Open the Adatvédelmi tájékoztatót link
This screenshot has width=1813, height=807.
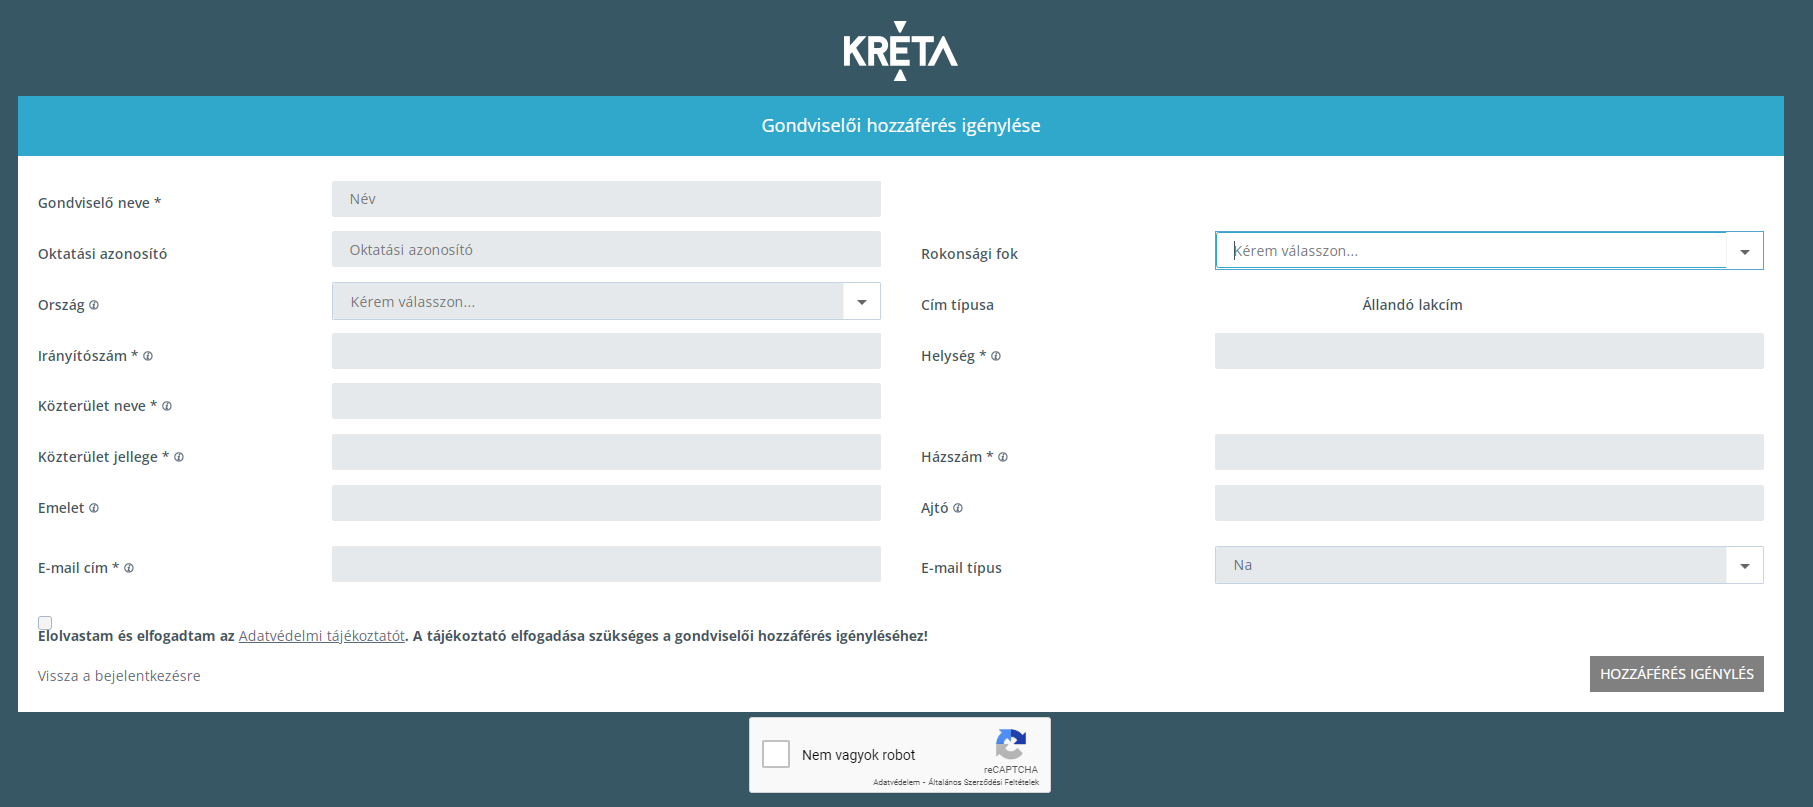(x=321, y=636)
